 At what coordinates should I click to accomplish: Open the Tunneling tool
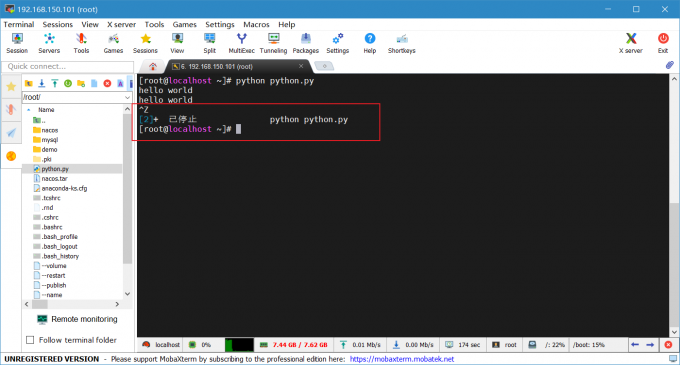pyautogui.click(x=273, y=43)
